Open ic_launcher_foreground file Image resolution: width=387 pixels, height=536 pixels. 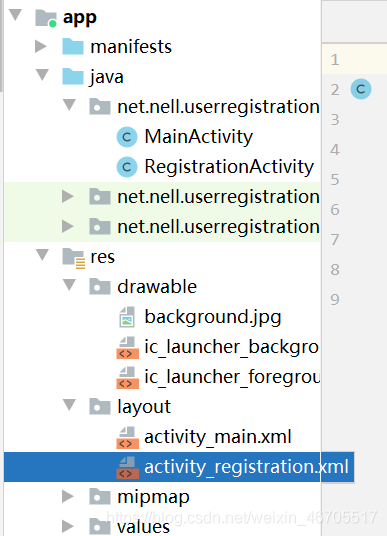point(232,377)
